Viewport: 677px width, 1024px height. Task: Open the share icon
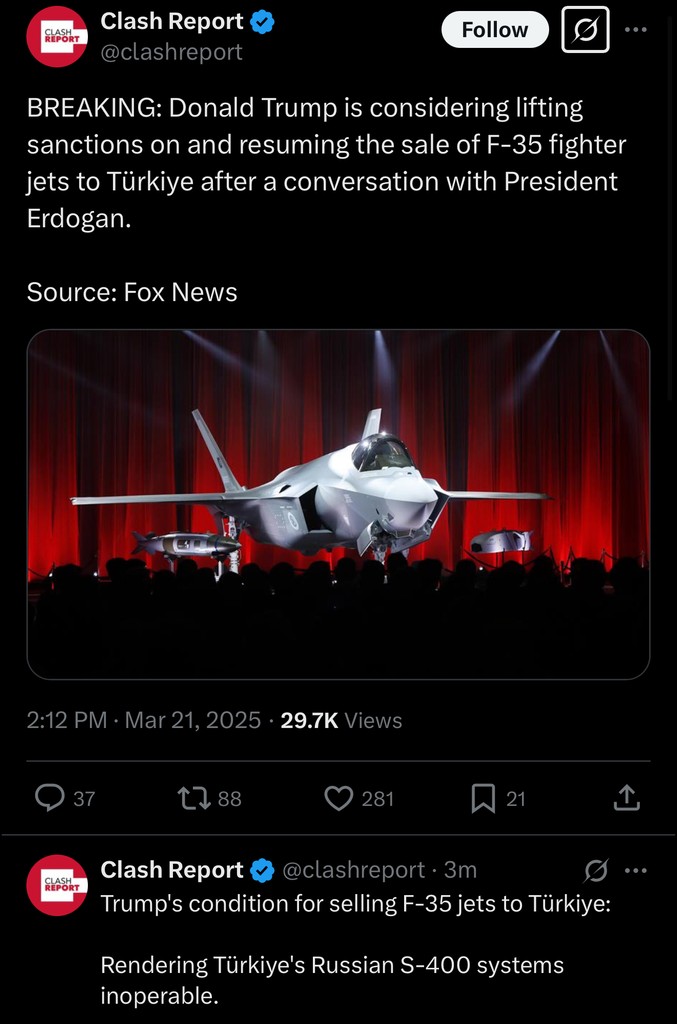tap(625, 798)
